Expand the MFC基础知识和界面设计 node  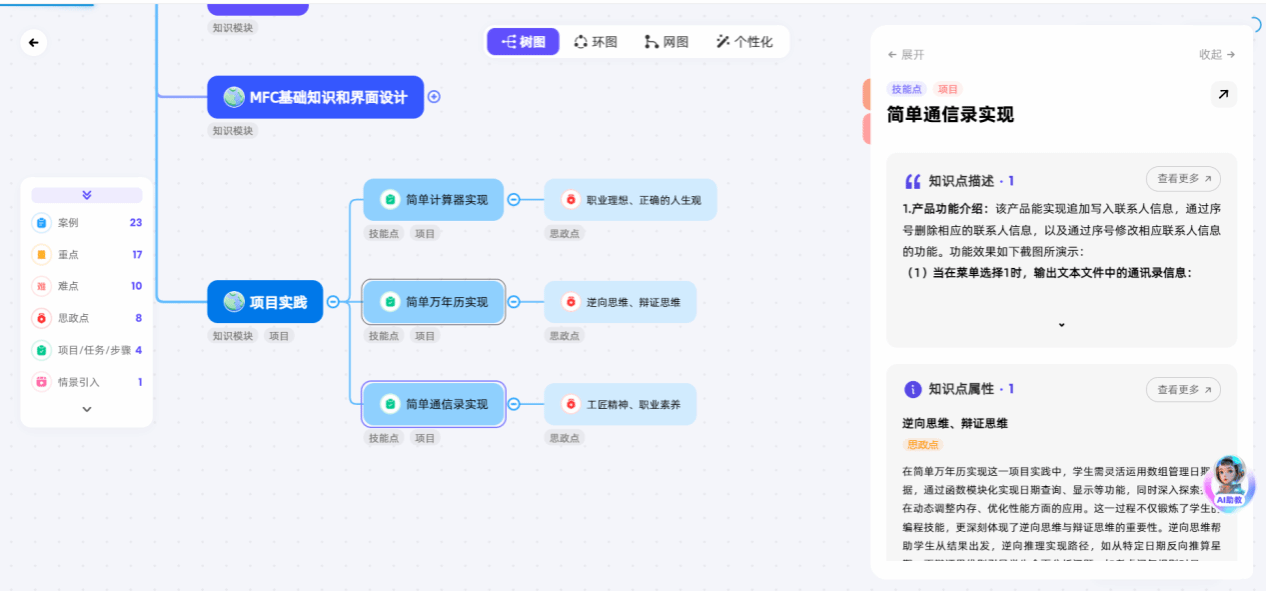[x=434, y=97]
